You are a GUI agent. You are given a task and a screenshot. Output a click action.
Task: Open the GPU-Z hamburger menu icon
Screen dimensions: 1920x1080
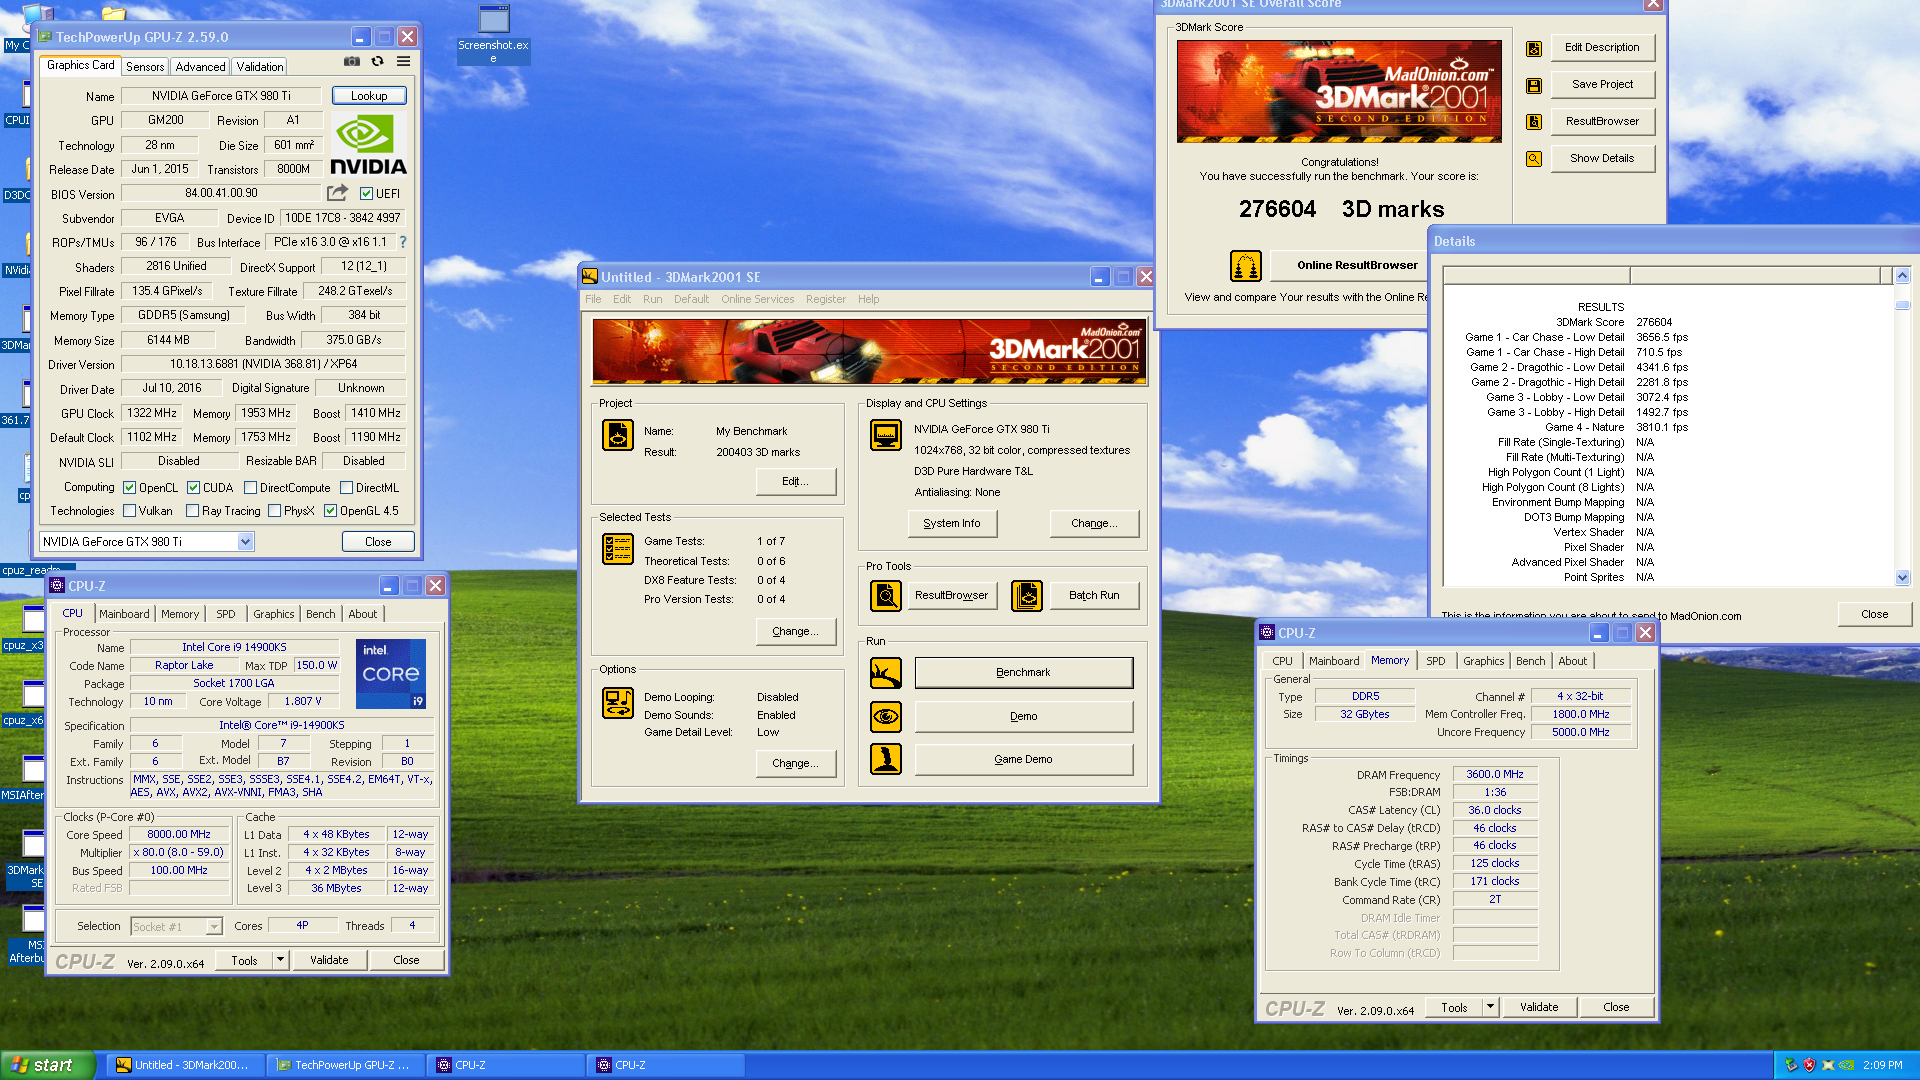[x=403, y=61]
